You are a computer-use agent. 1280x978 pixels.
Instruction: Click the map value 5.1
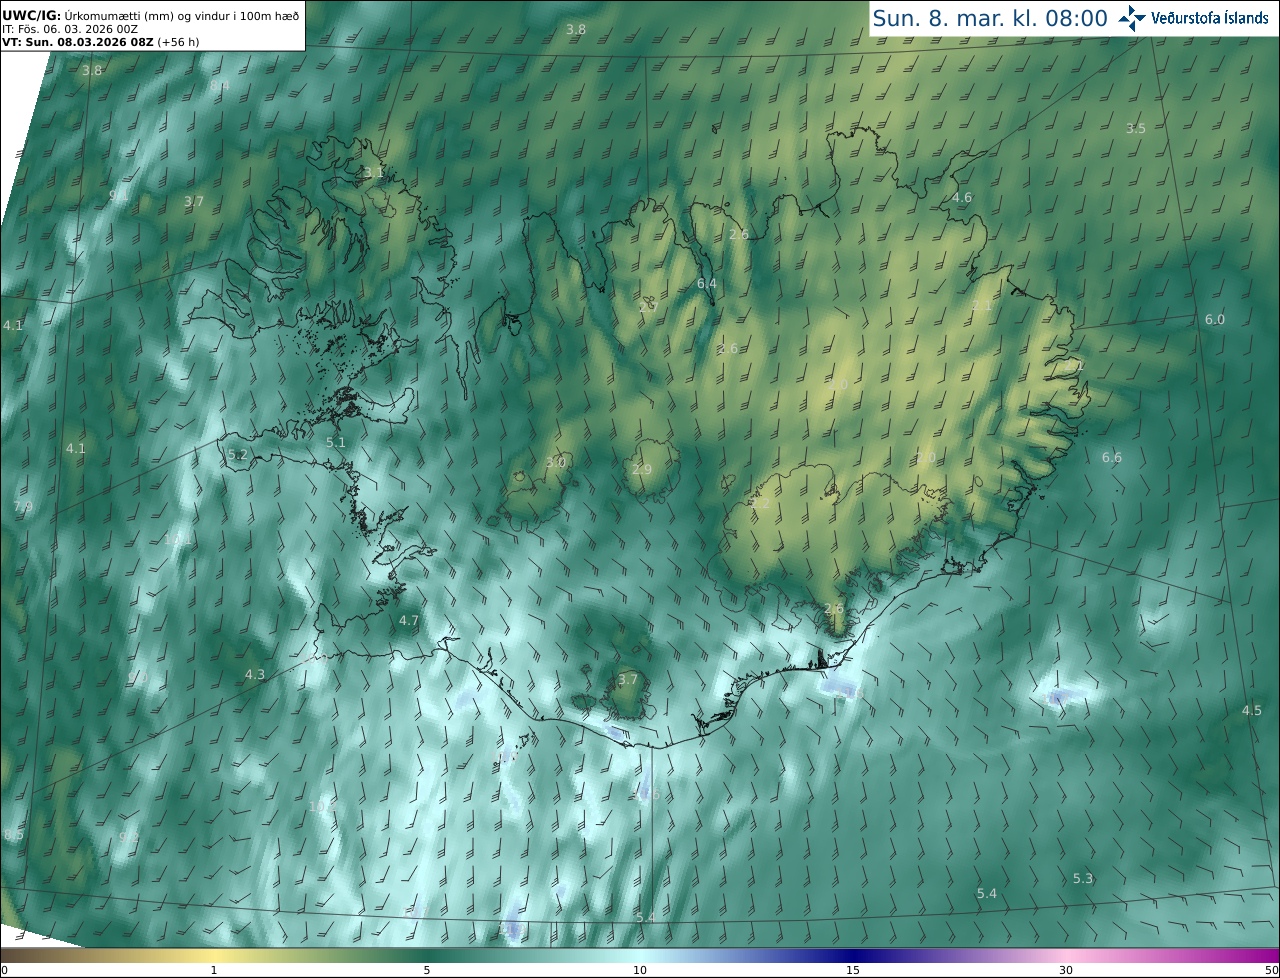click(336, 441)
